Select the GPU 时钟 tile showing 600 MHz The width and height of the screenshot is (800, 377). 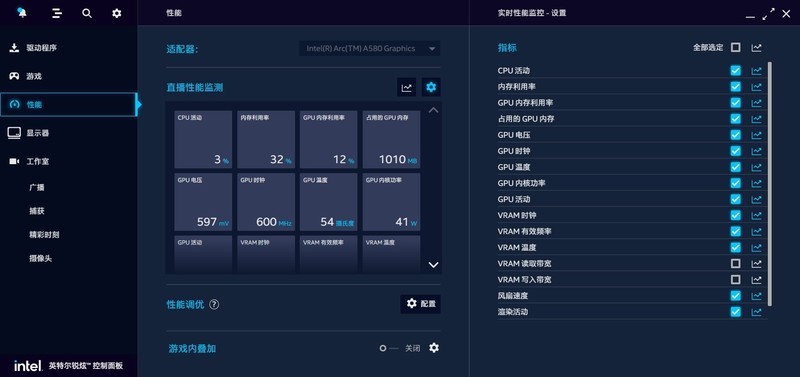(266, 202)
